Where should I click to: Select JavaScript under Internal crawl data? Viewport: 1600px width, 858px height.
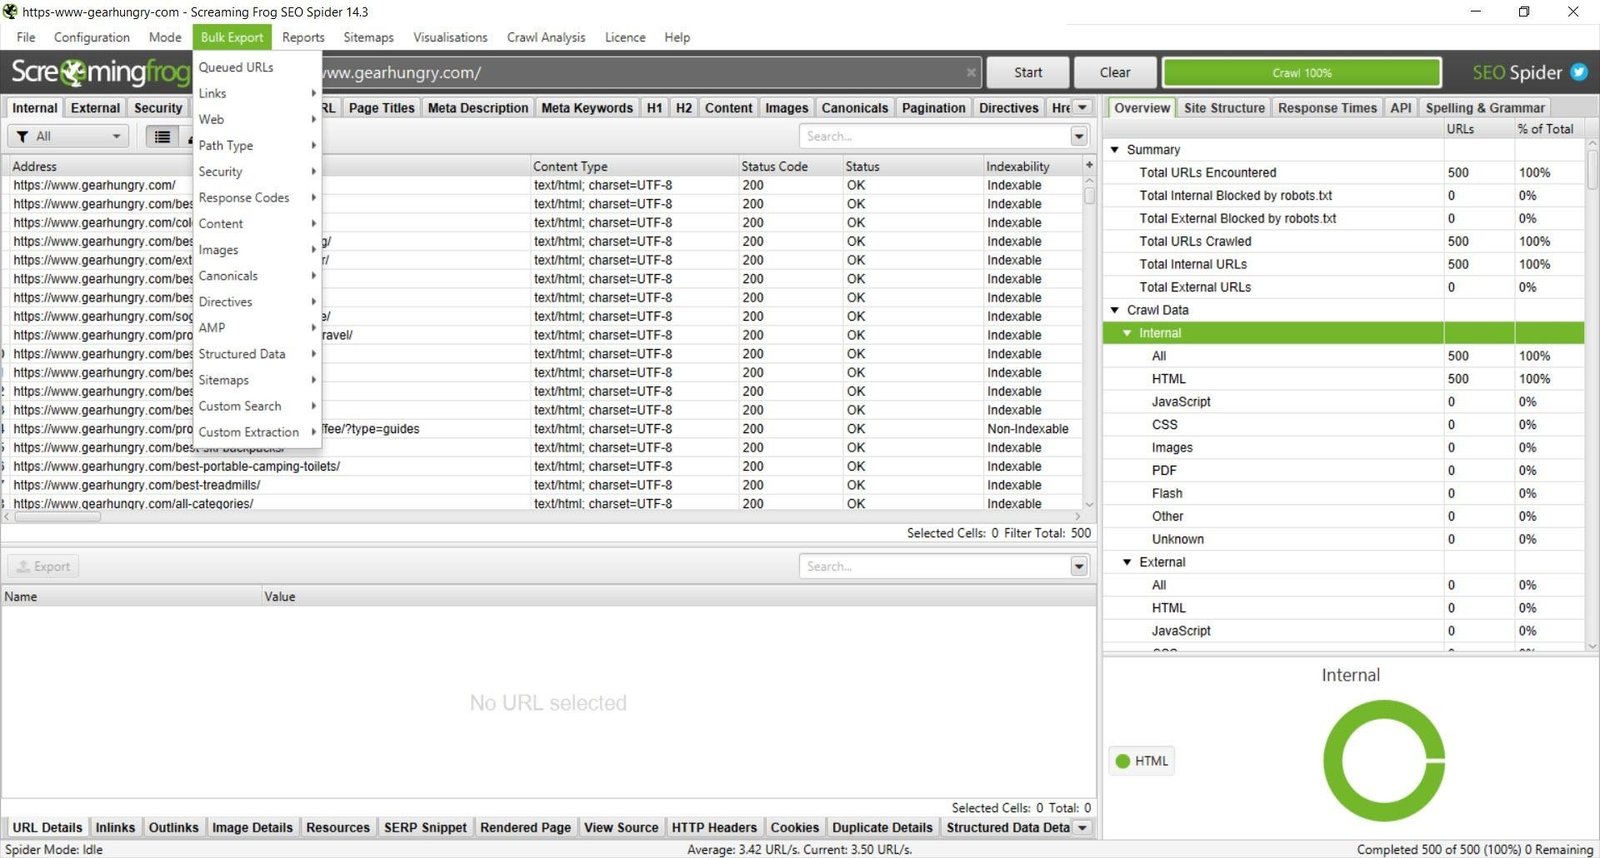point(1344,401)
